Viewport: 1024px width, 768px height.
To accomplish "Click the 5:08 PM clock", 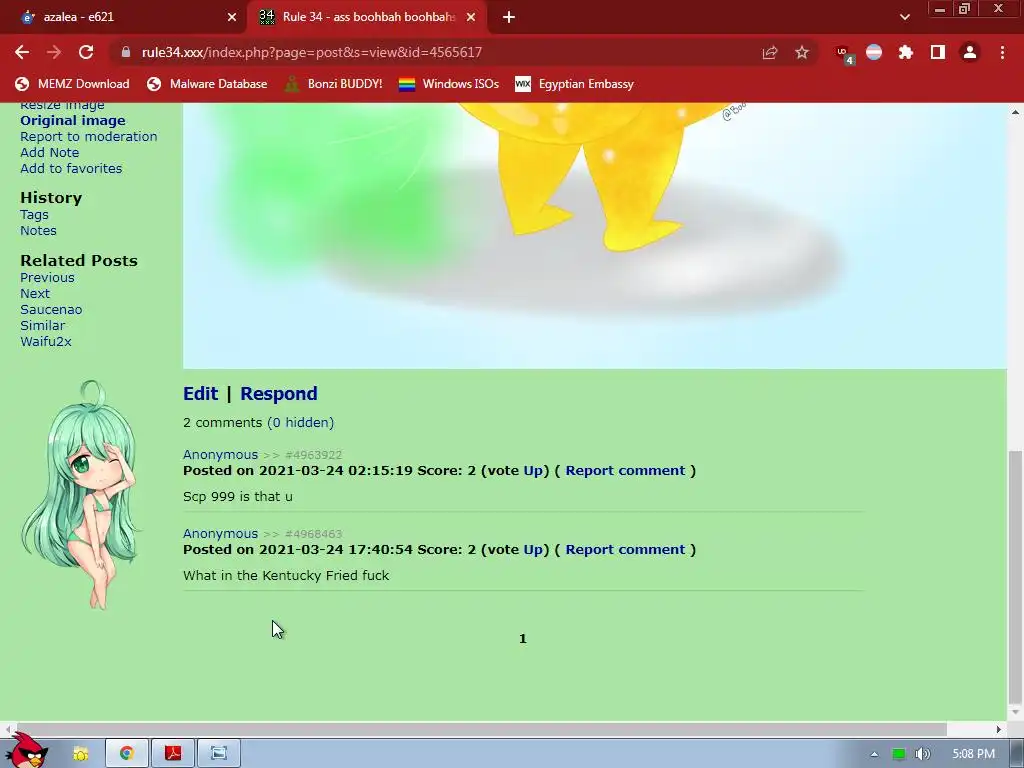I will [x=974, y=754].
